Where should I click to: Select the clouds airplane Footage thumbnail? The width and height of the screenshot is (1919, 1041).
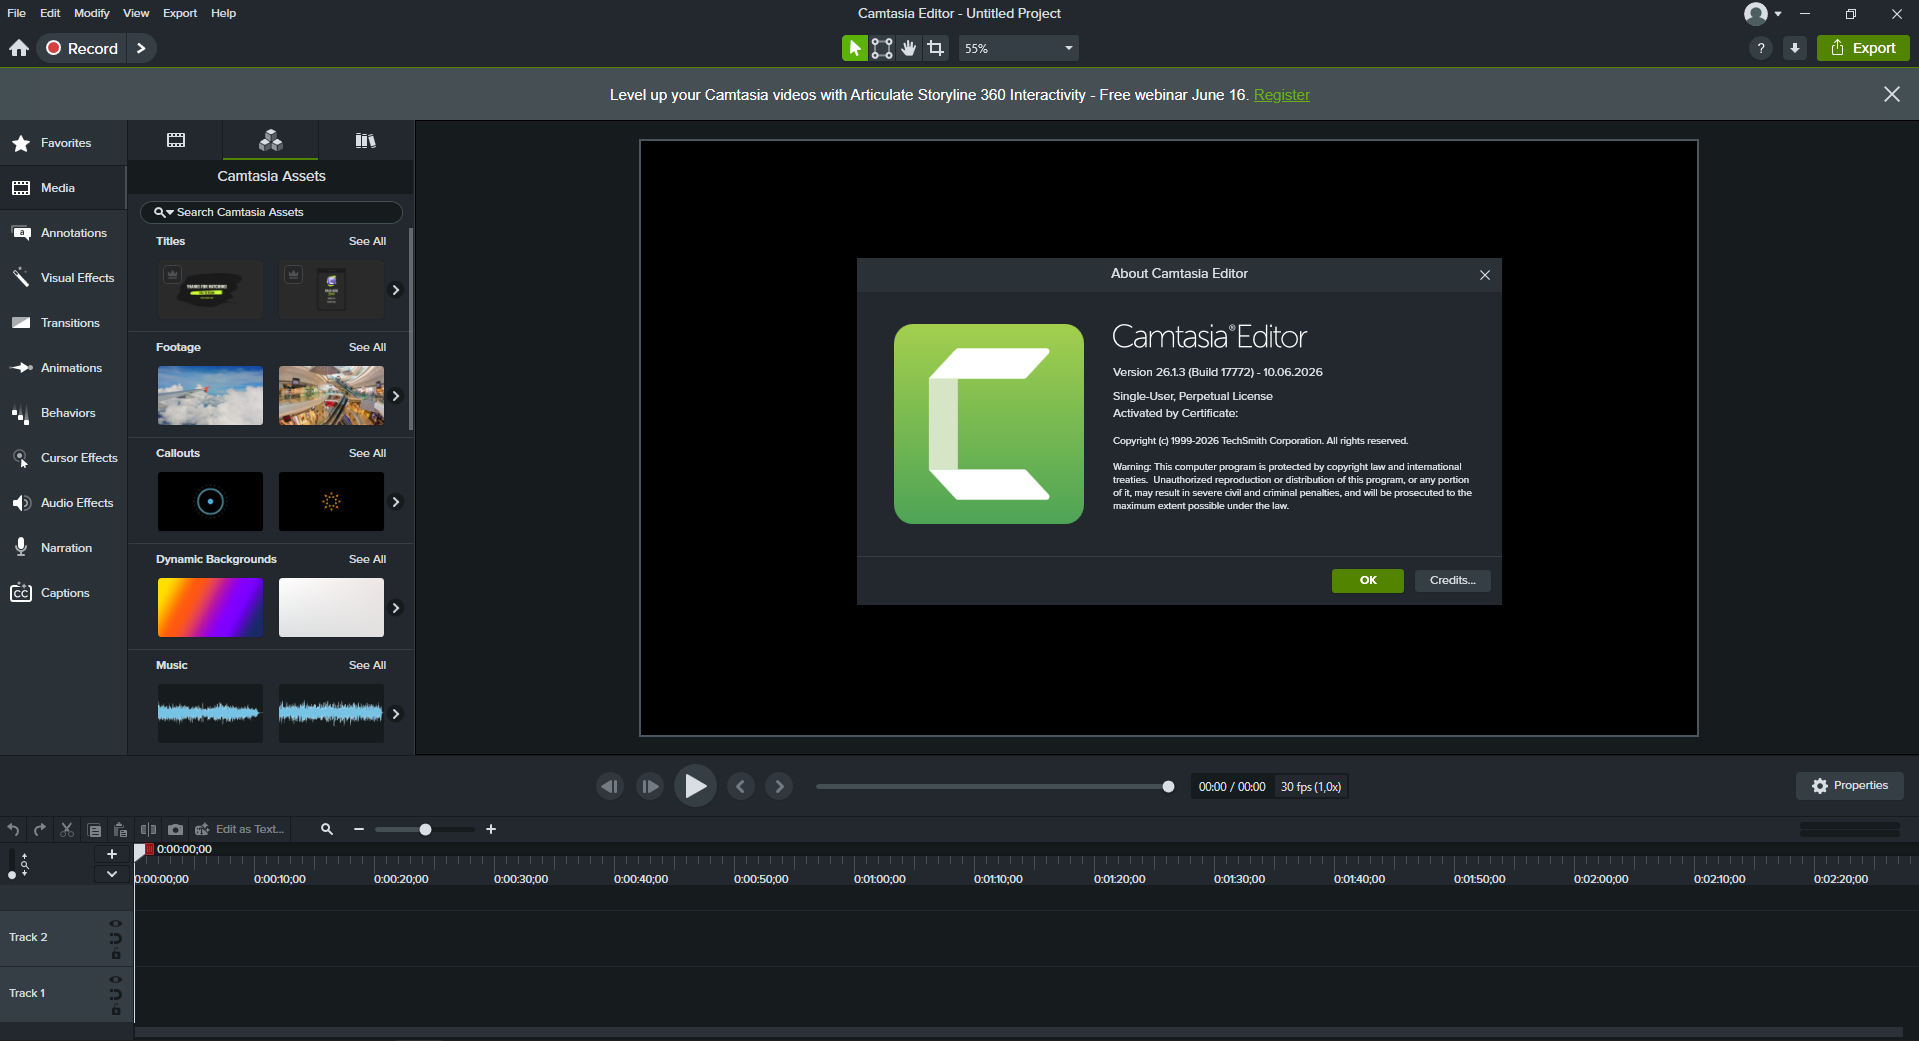(210, 396)
